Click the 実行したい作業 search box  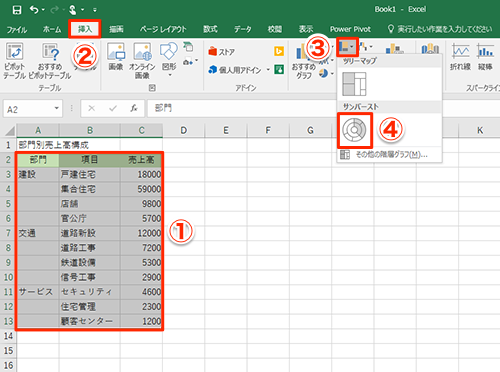(x=440, y=29)
